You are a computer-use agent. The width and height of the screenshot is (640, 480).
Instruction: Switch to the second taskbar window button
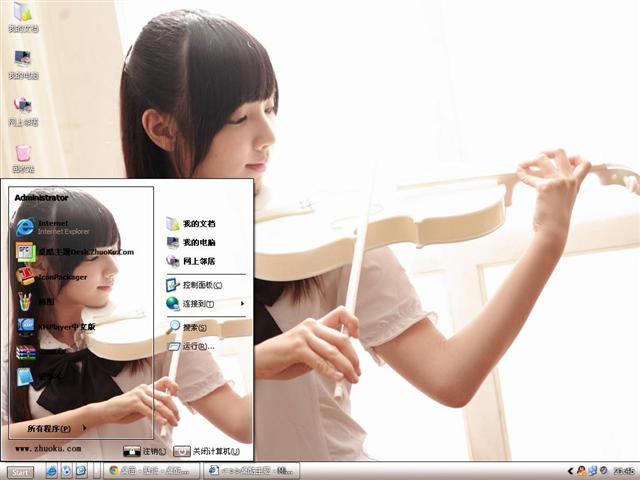(251, 471)
